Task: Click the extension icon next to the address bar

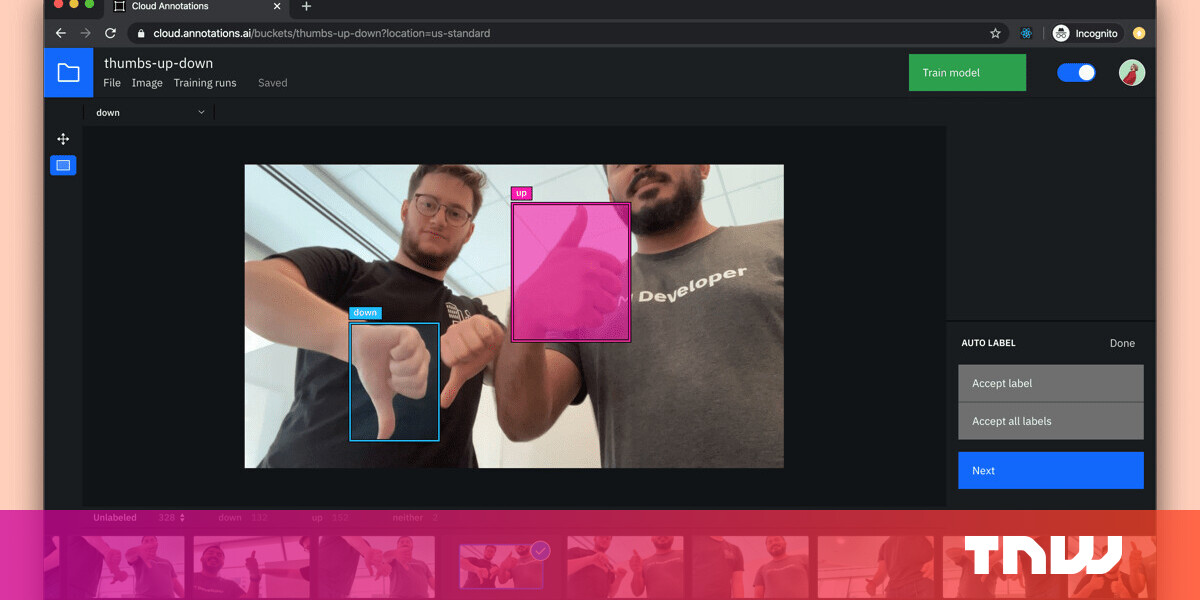Action: click(1026, 33)
